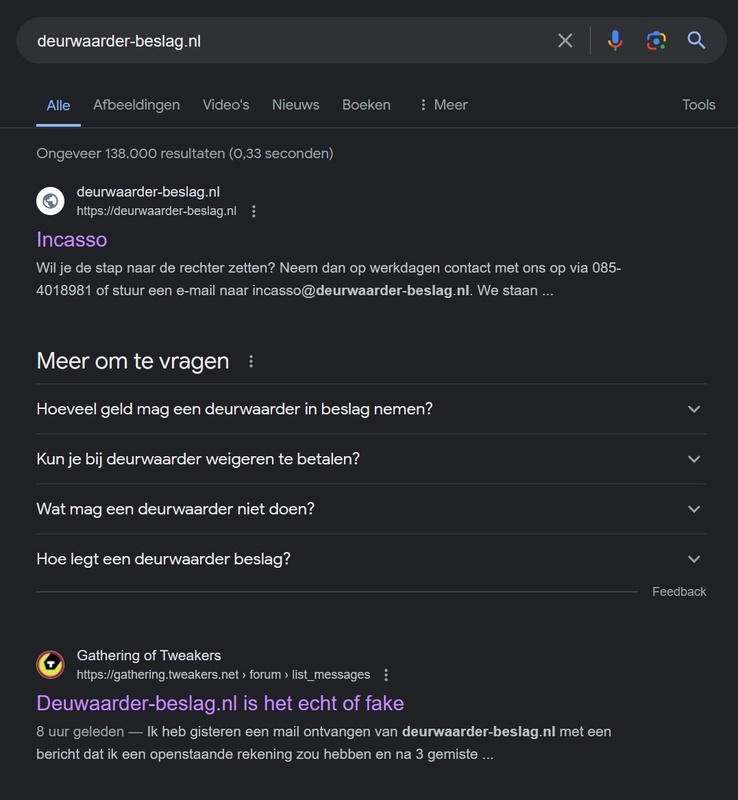Click the Gathering of Tweakers site favicon
This screenshot has width=738, height=800.
[x=50, y=665]
